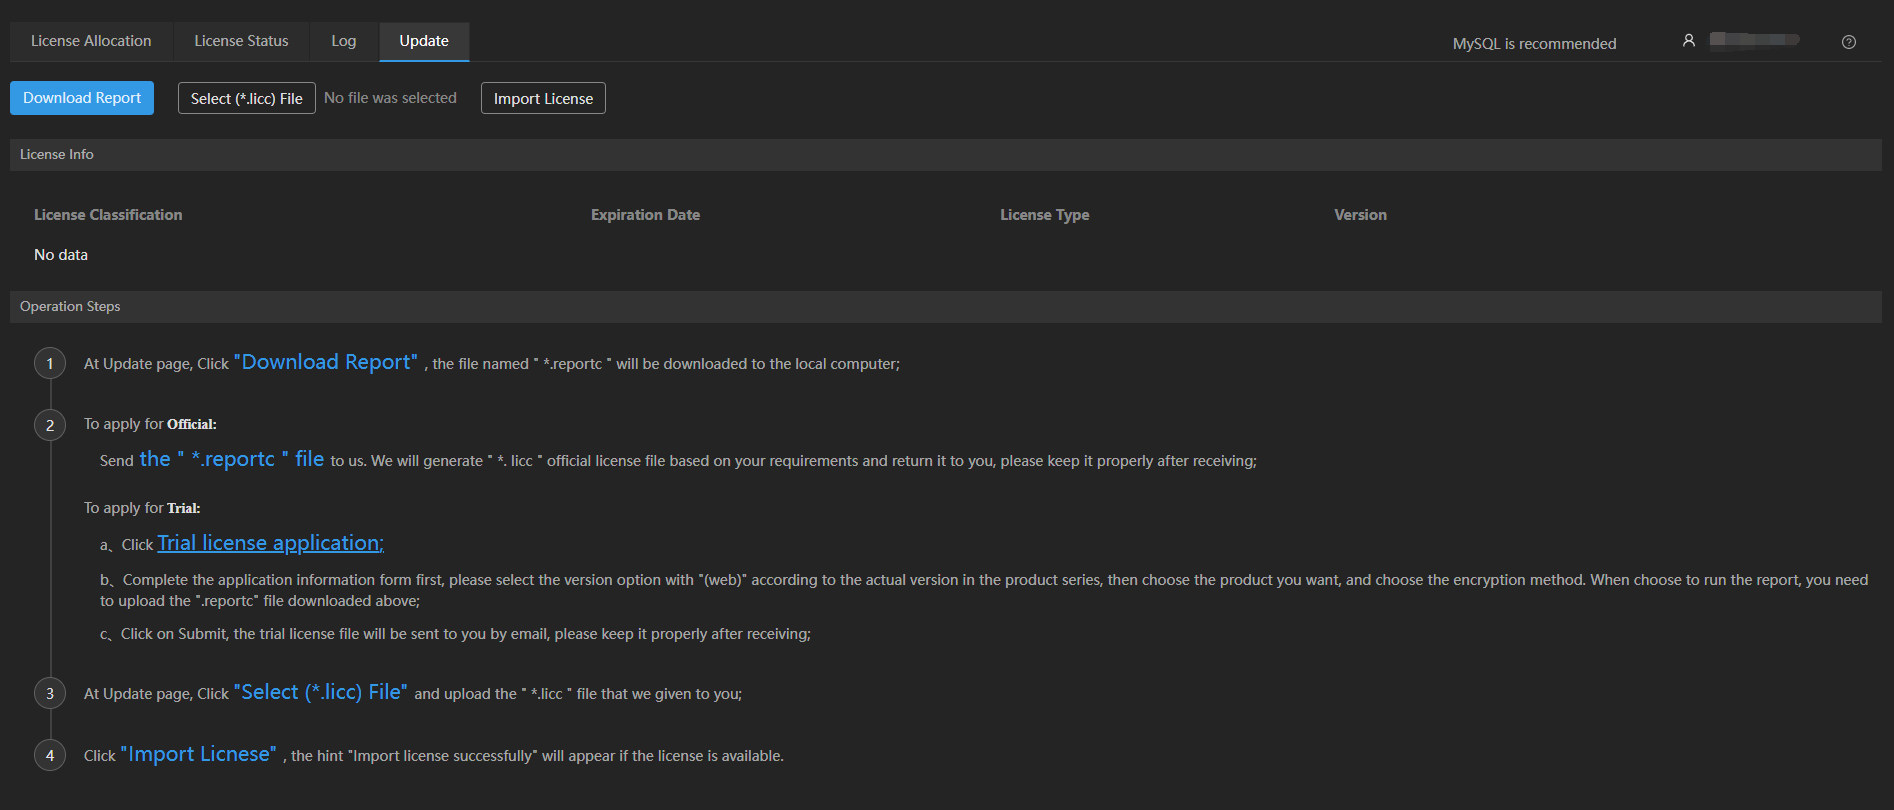Select the Update tab

424,41
